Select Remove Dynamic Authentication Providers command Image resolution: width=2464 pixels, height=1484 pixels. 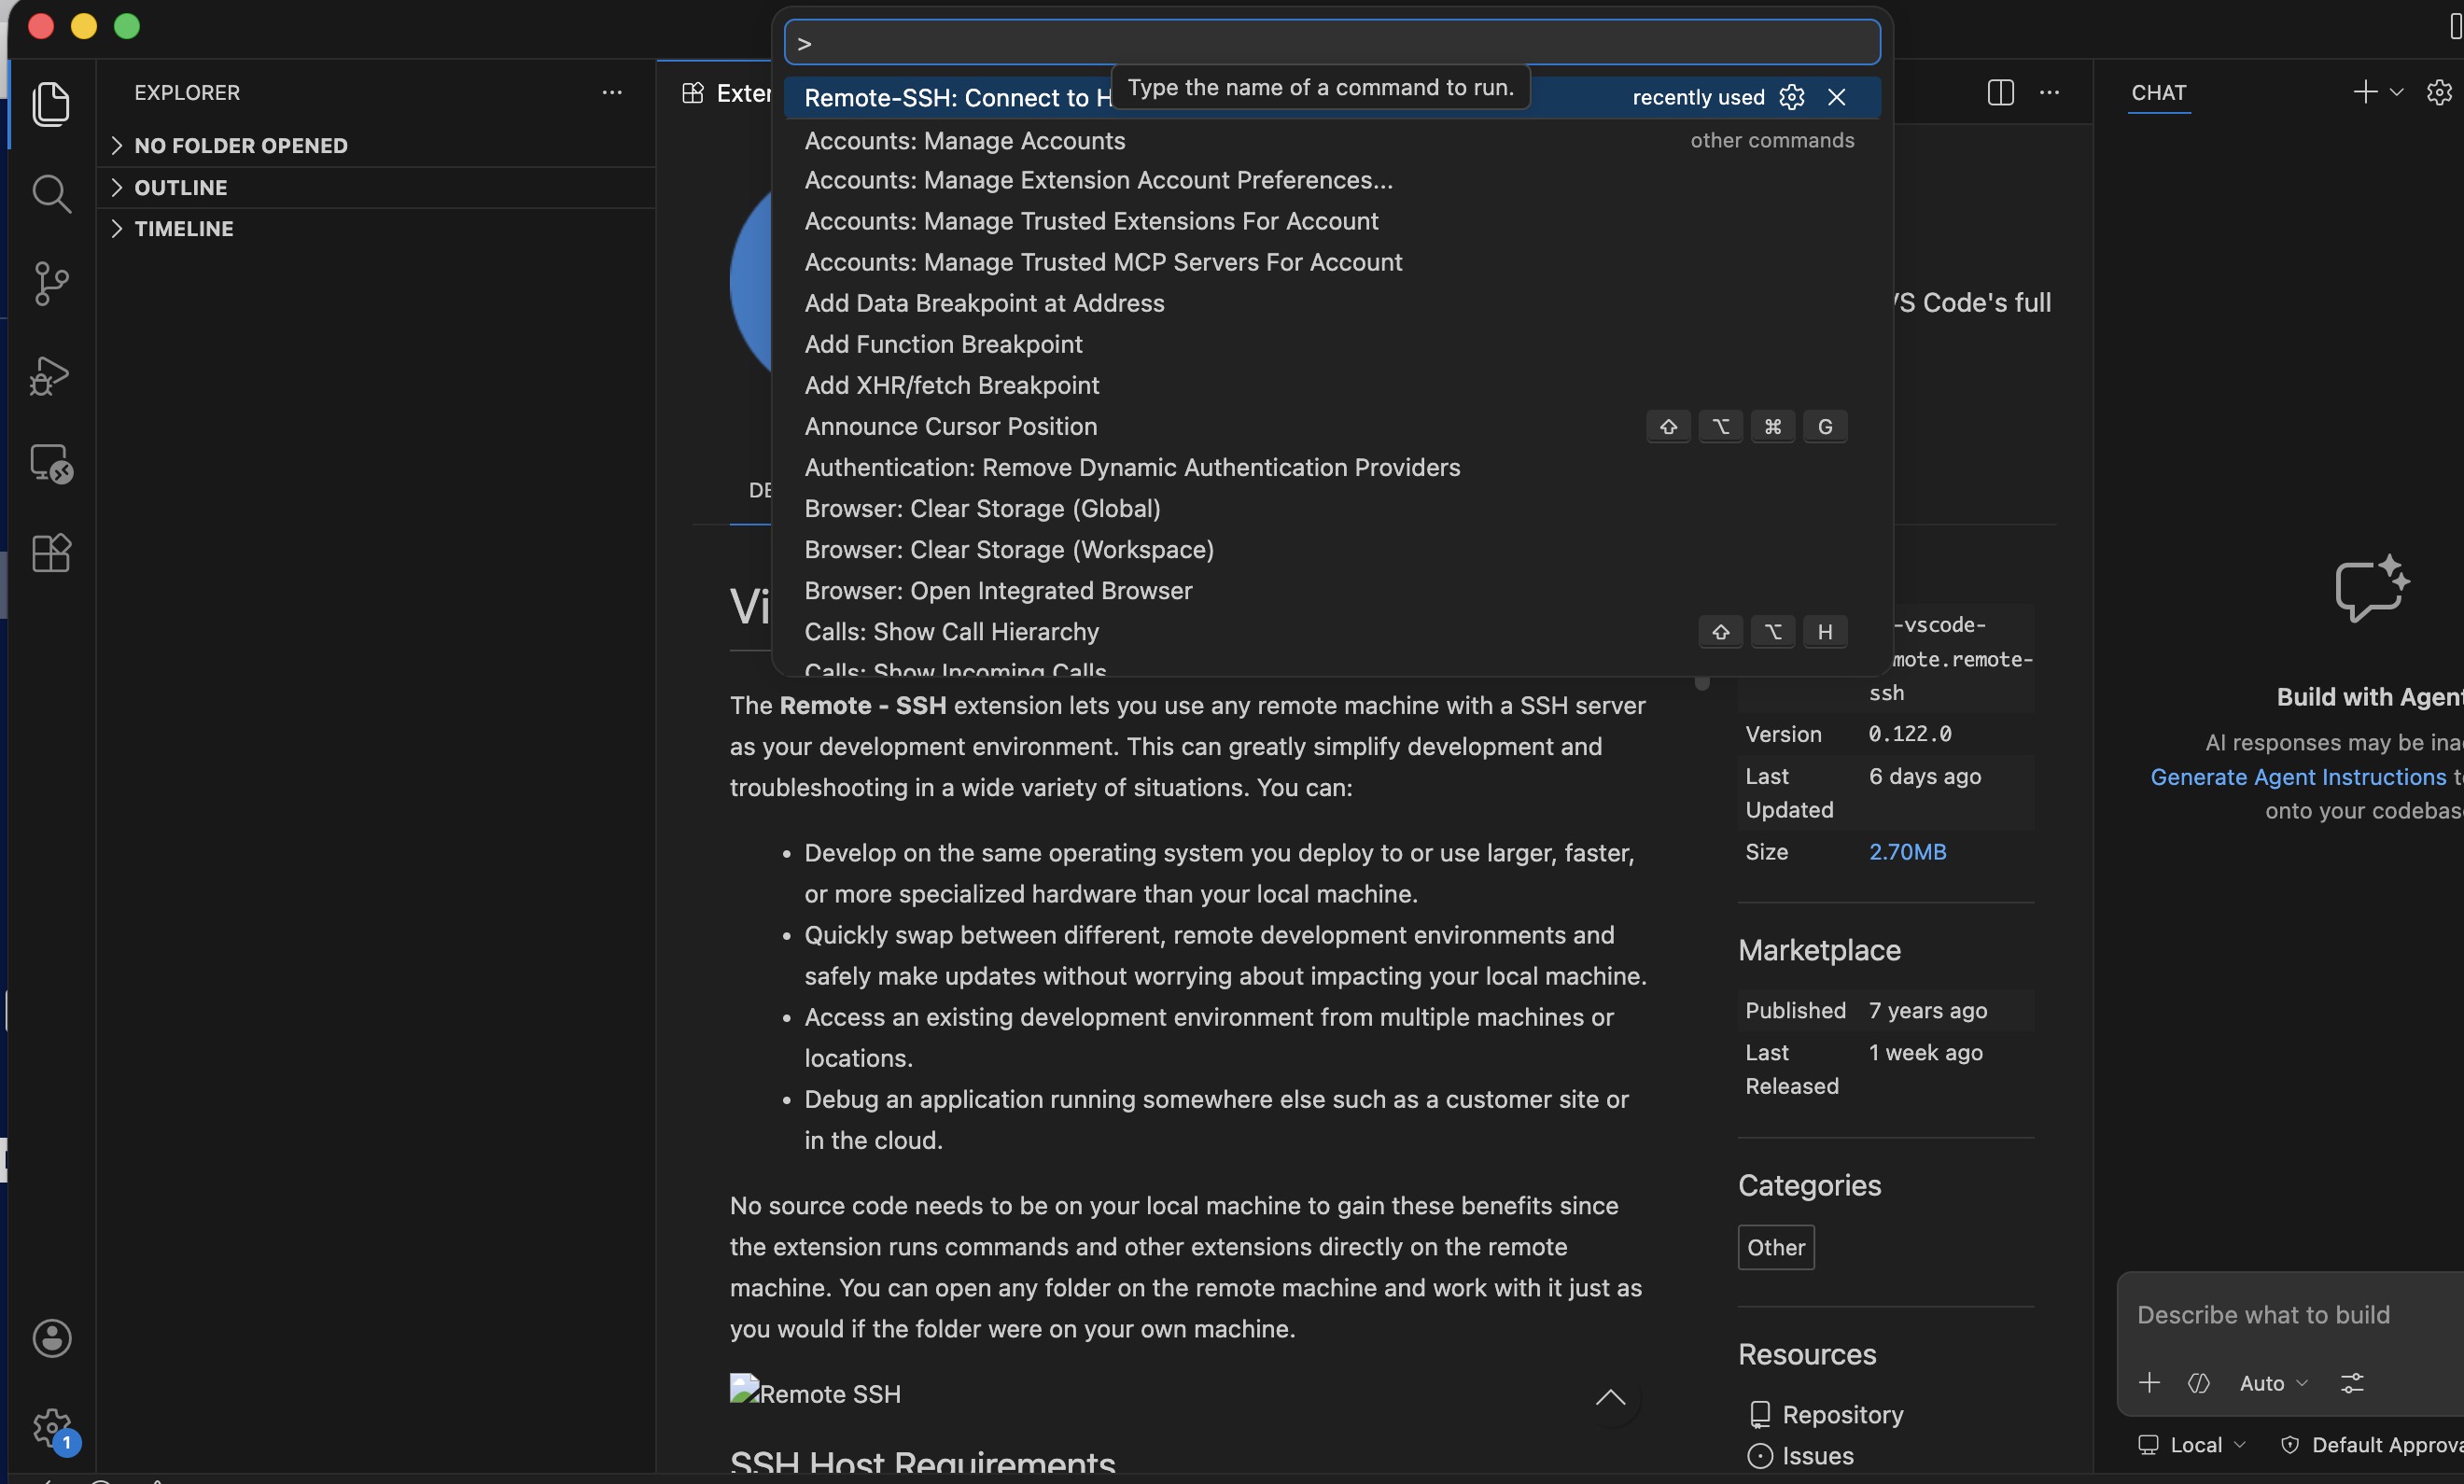1332,467
